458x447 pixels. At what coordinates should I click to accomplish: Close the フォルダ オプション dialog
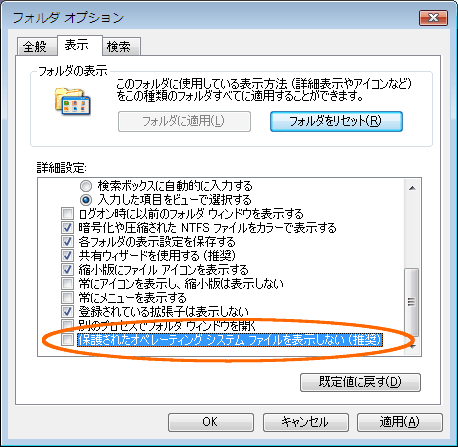click(x=433, y=18)
